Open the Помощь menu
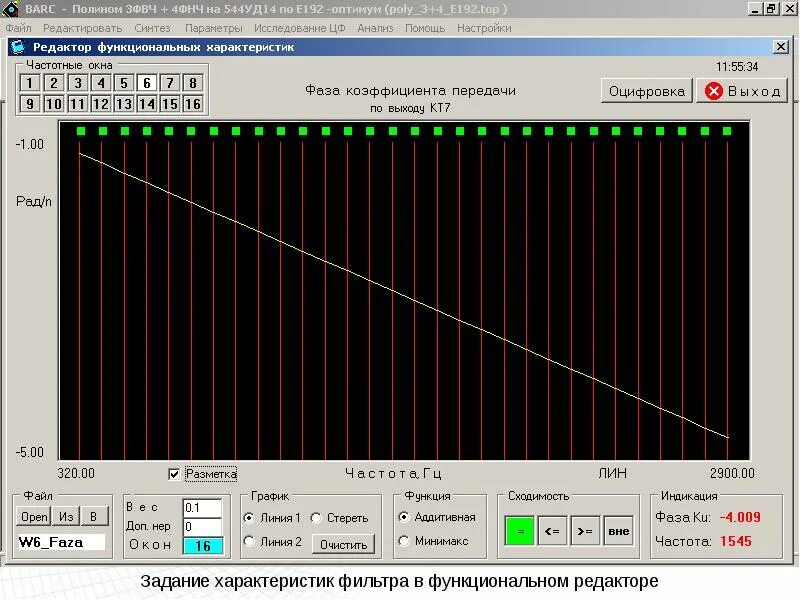The image size is (800, 600). coord(424,28)
